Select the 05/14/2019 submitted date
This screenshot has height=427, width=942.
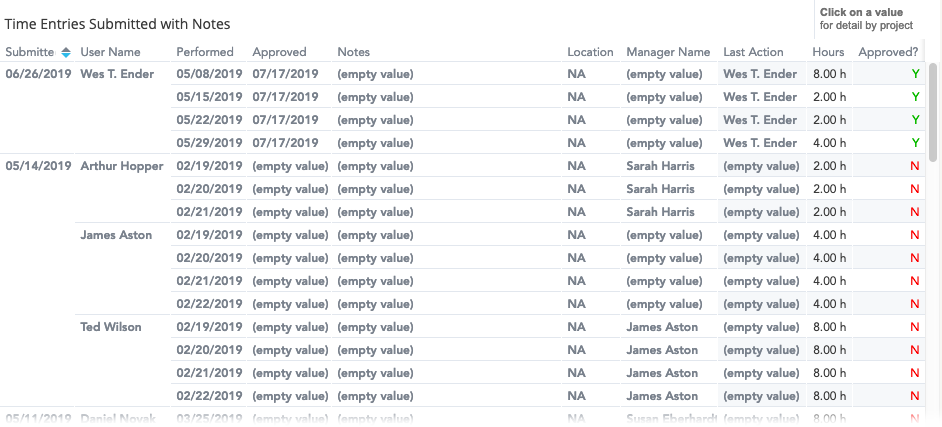[x=38, y=166]
